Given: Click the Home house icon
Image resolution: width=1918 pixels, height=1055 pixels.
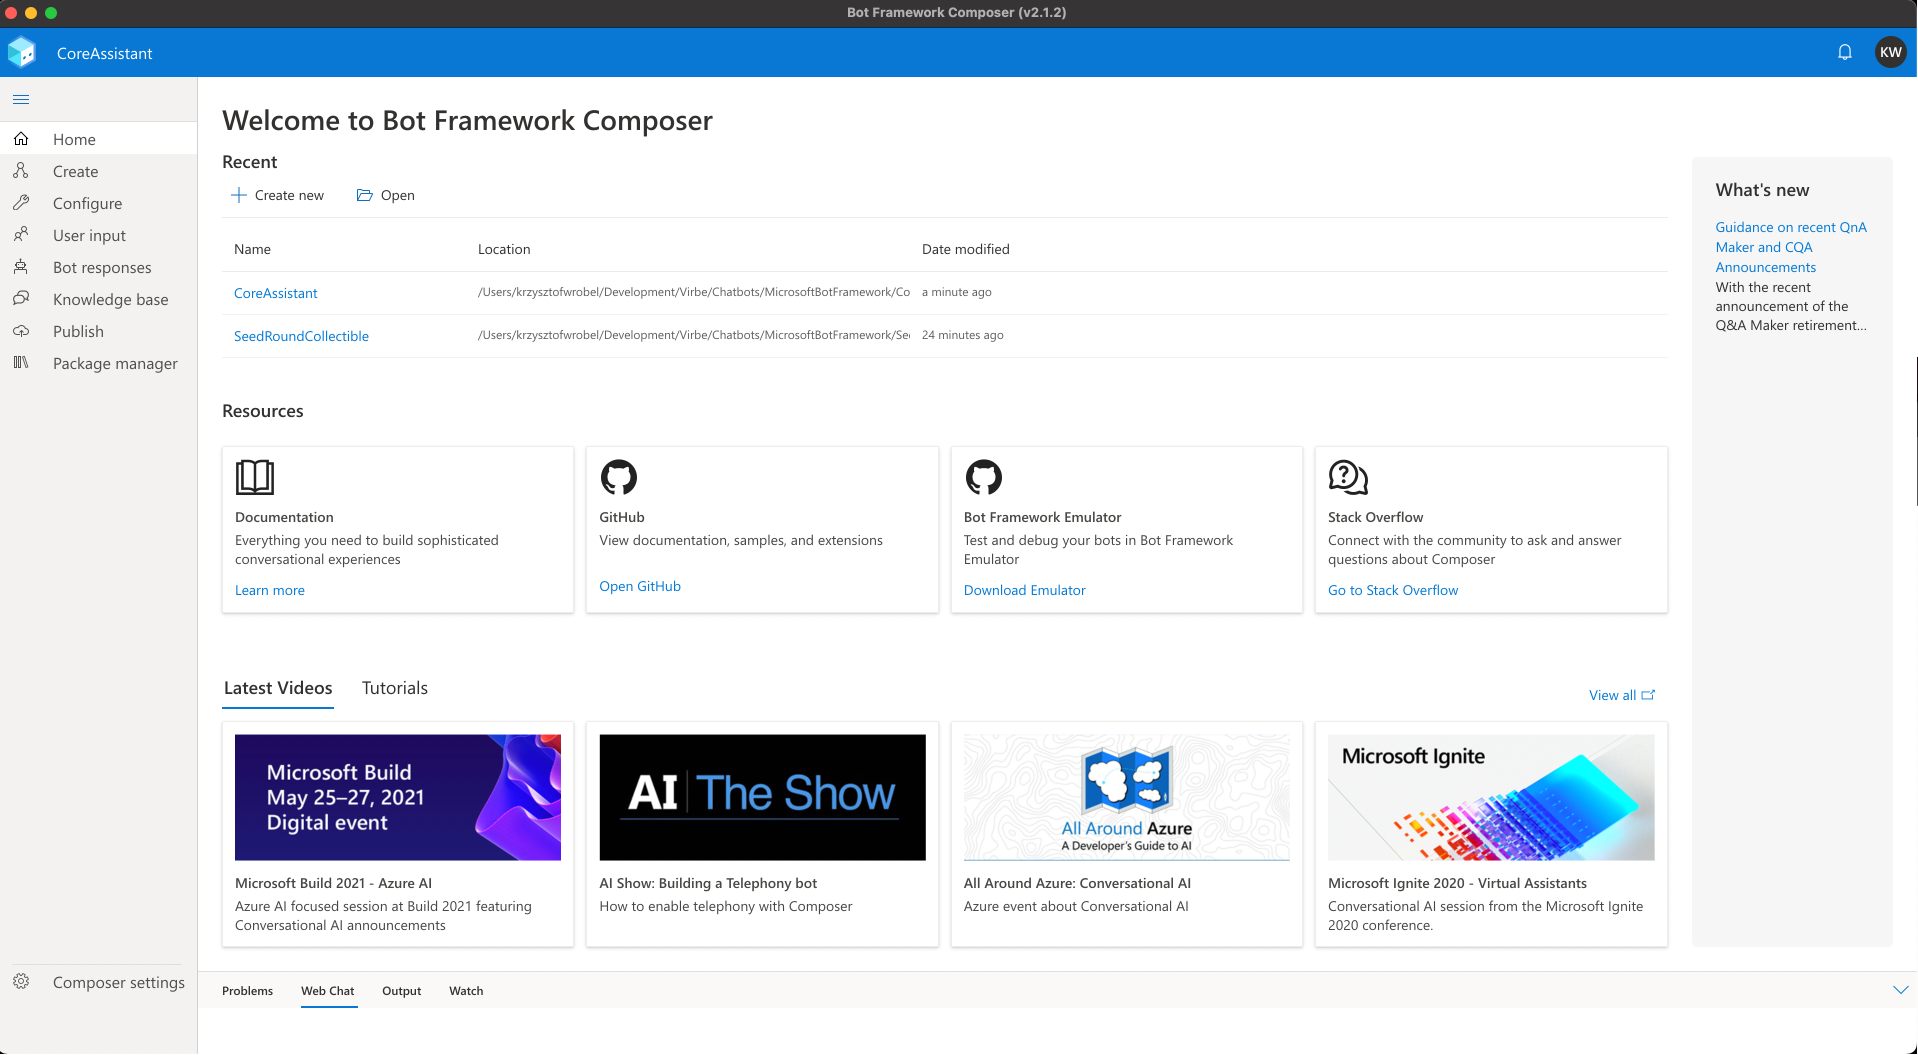Looking at the screenshot, I should pos(21,139).
